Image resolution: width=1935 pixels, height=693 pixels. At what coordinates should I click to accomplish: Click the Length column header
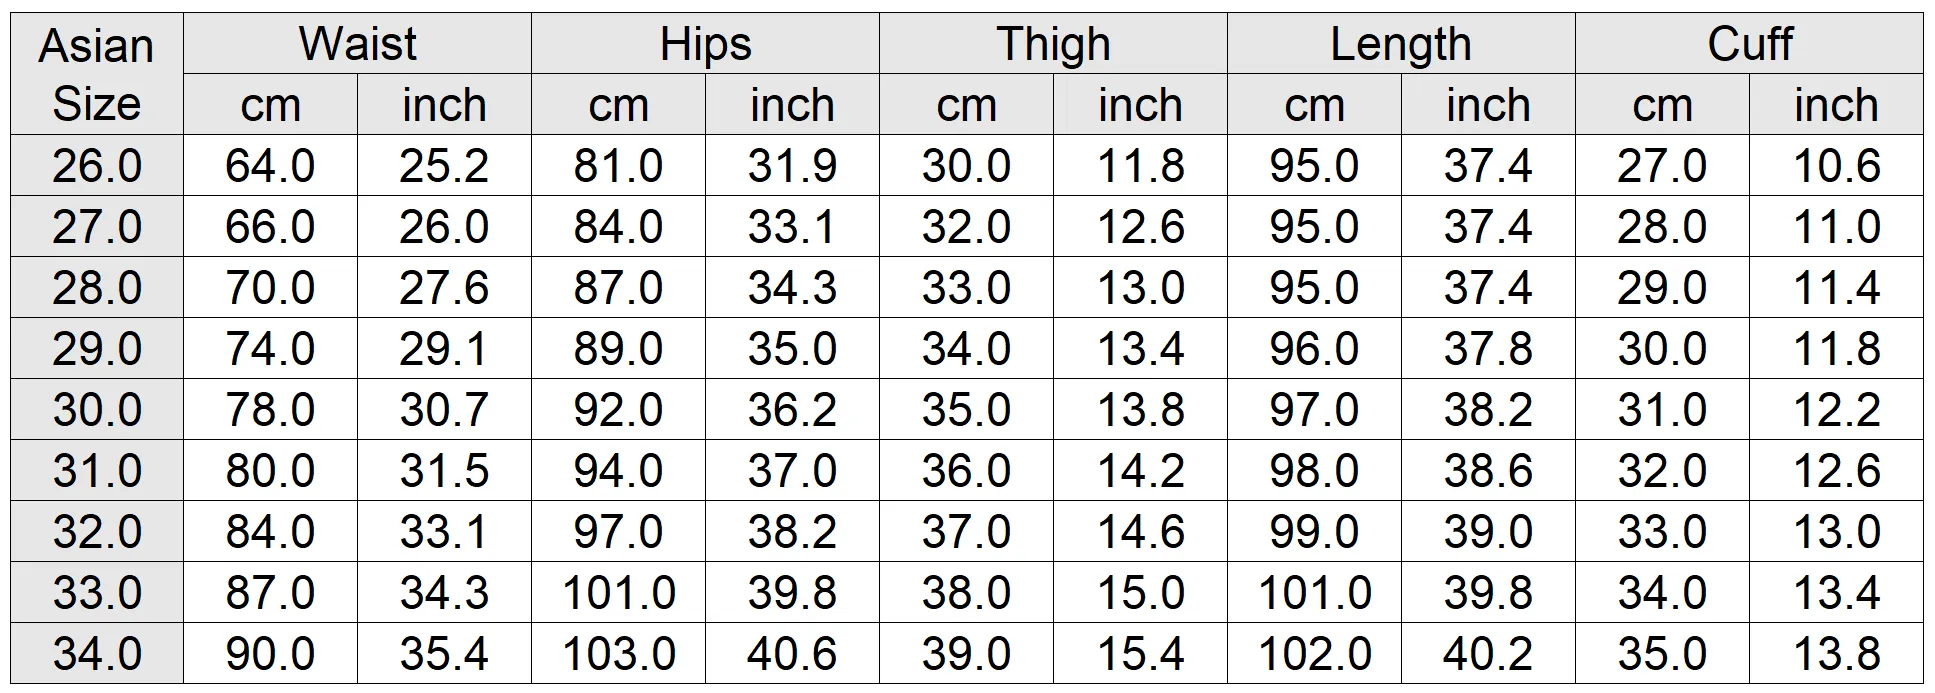coord(1401,44)
